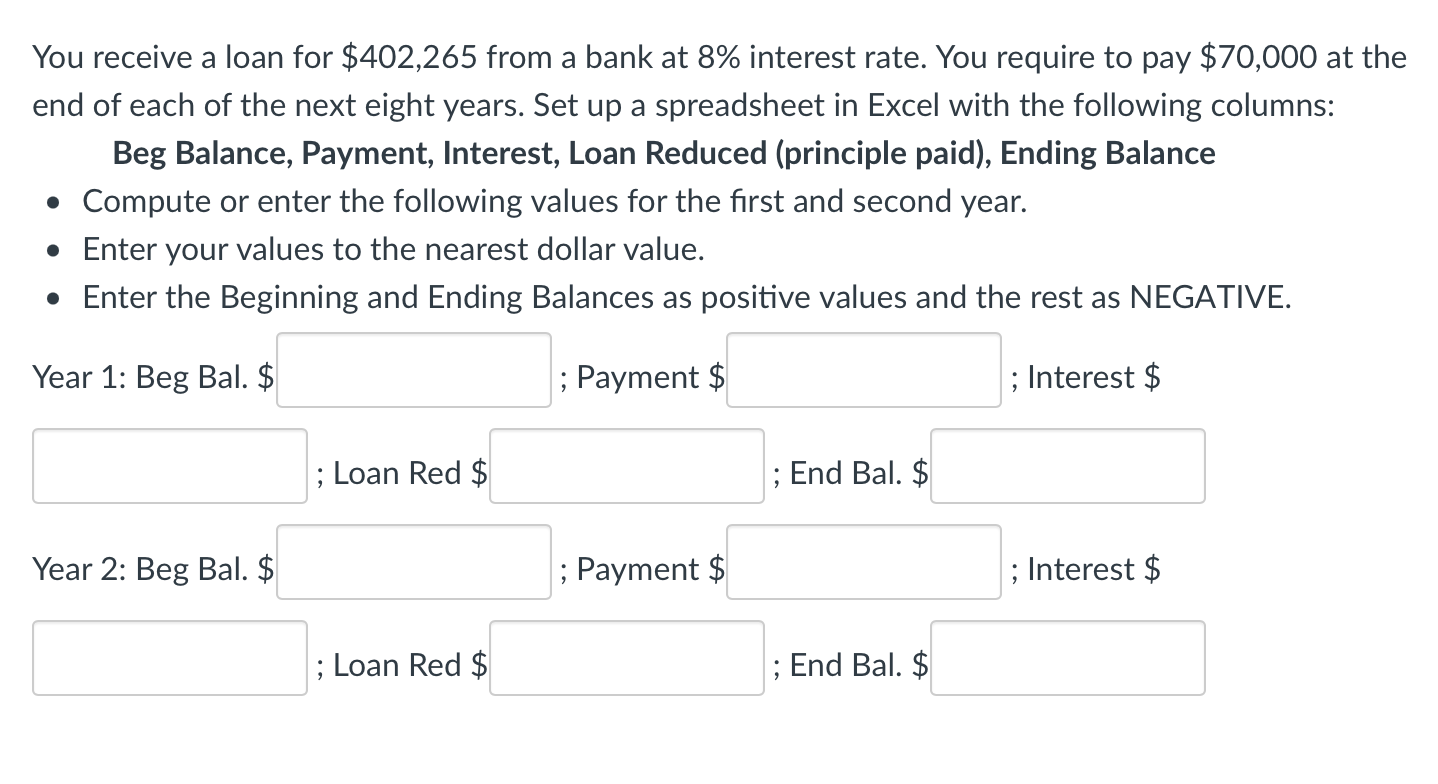The width and height of the screenshot is (1438, 784).
Task: Click the Year 1 End Bal input field
Action: click(1067, 466)
